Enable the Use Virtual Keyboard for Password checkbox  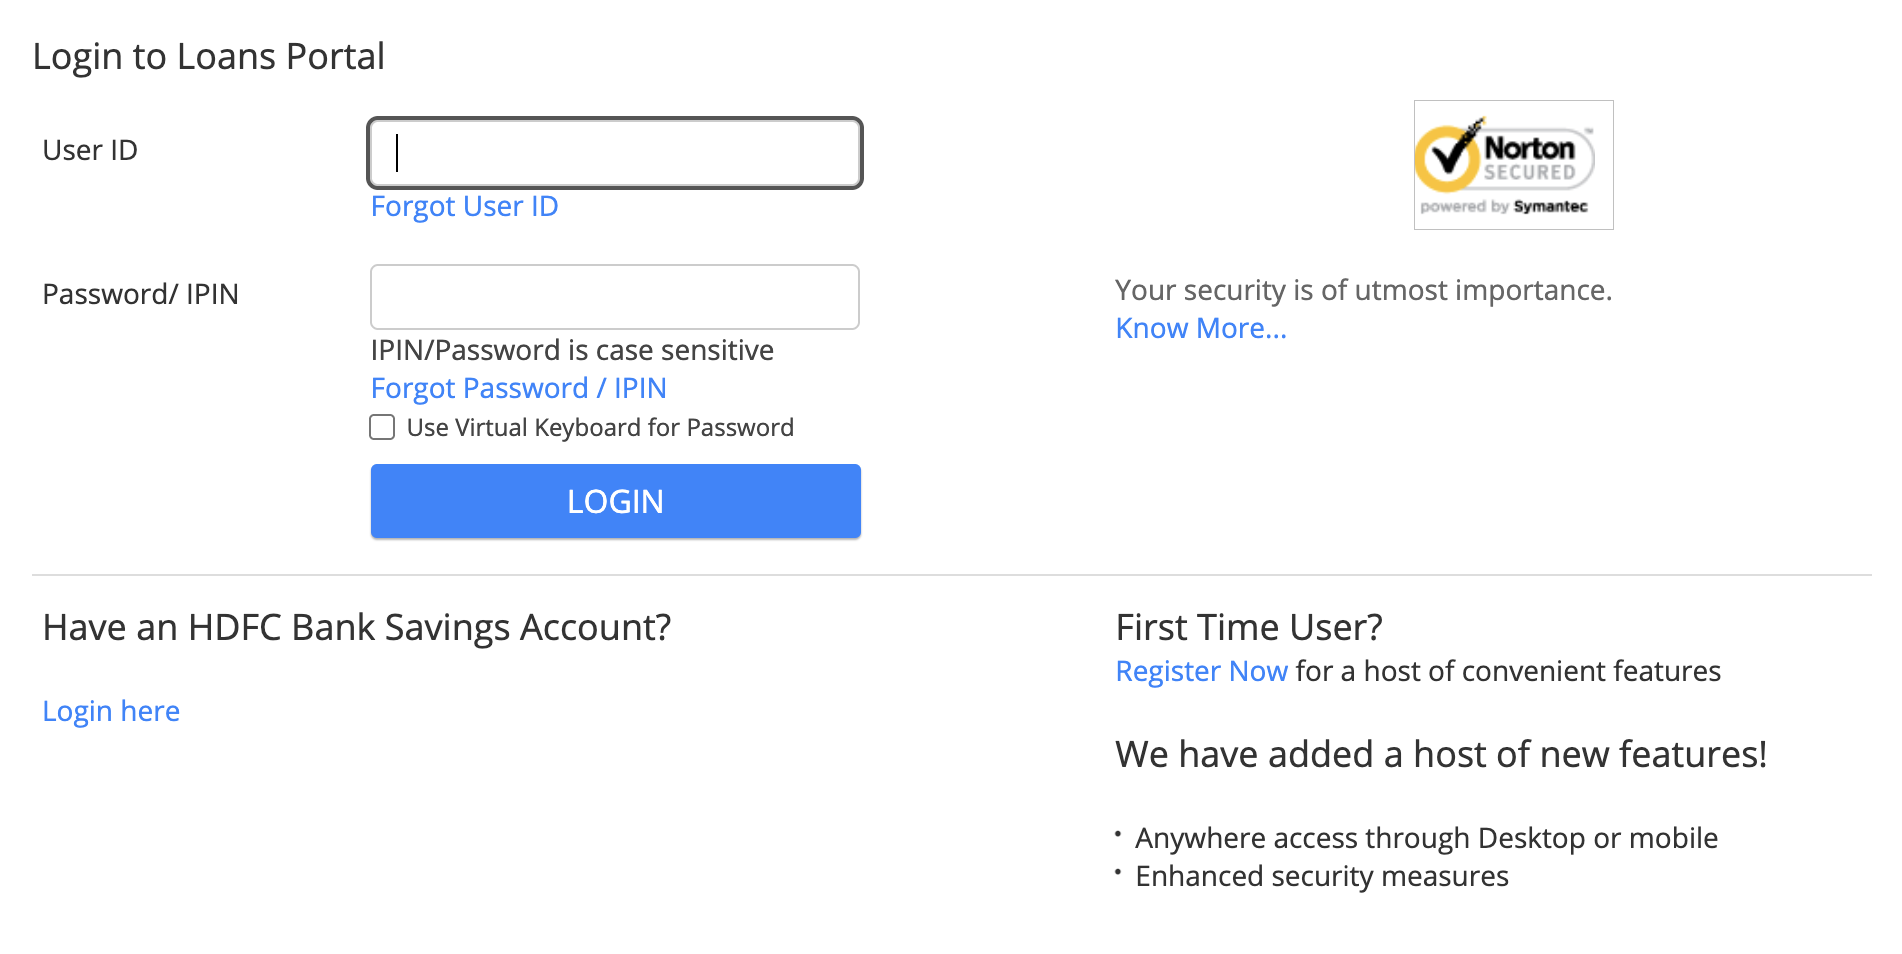point(382,427)
